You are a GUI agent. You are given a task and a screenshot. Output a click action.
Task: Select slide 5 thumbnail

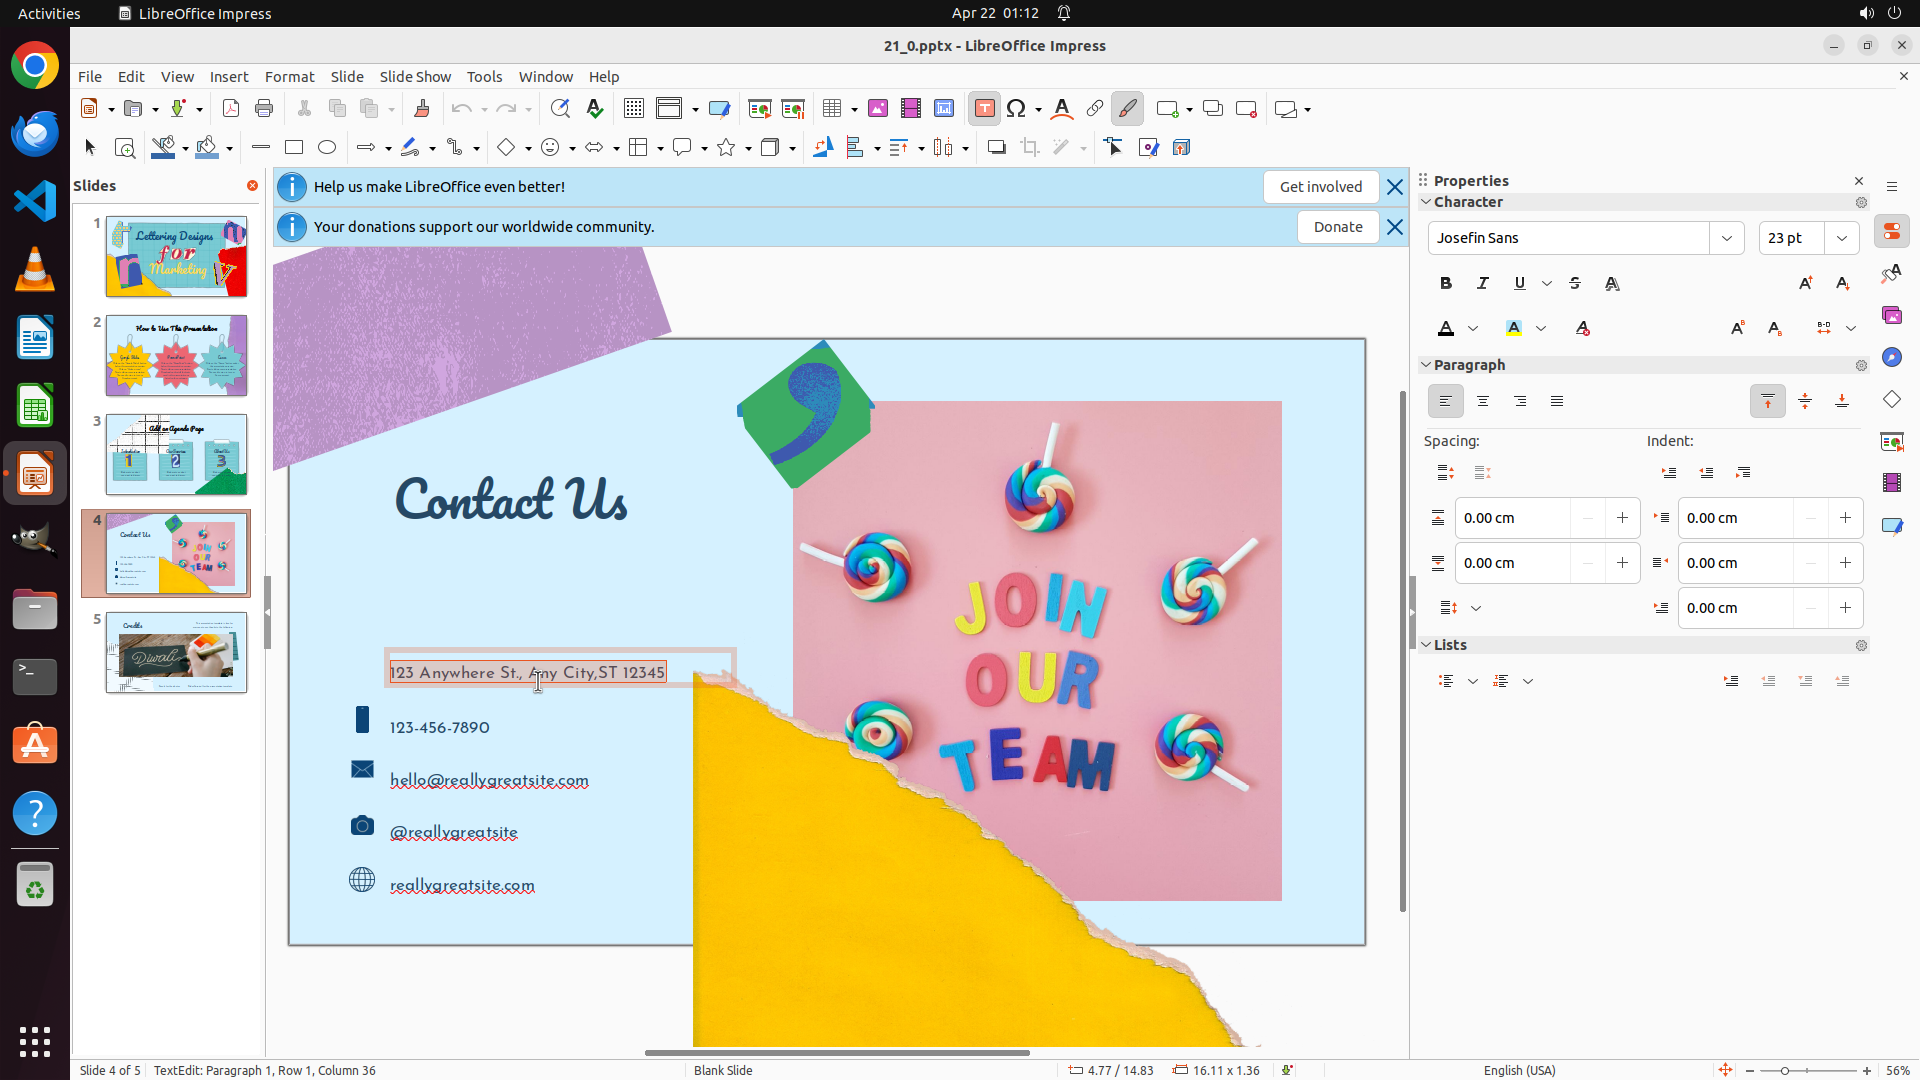click(x=177, y=653)
